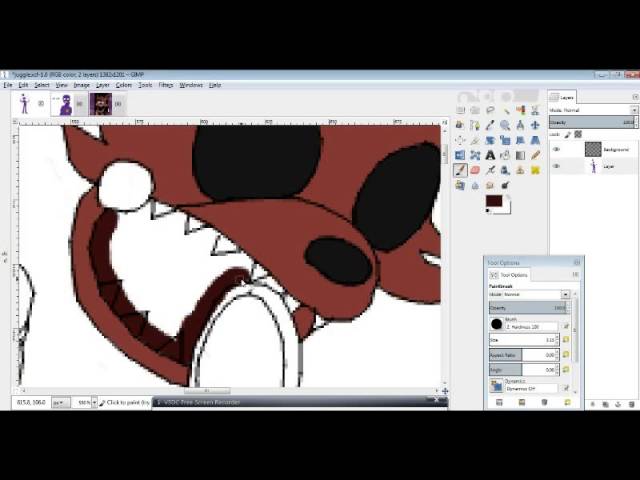Select the Select by Color tool
This screenshot has width=640, height=480.
520,110
